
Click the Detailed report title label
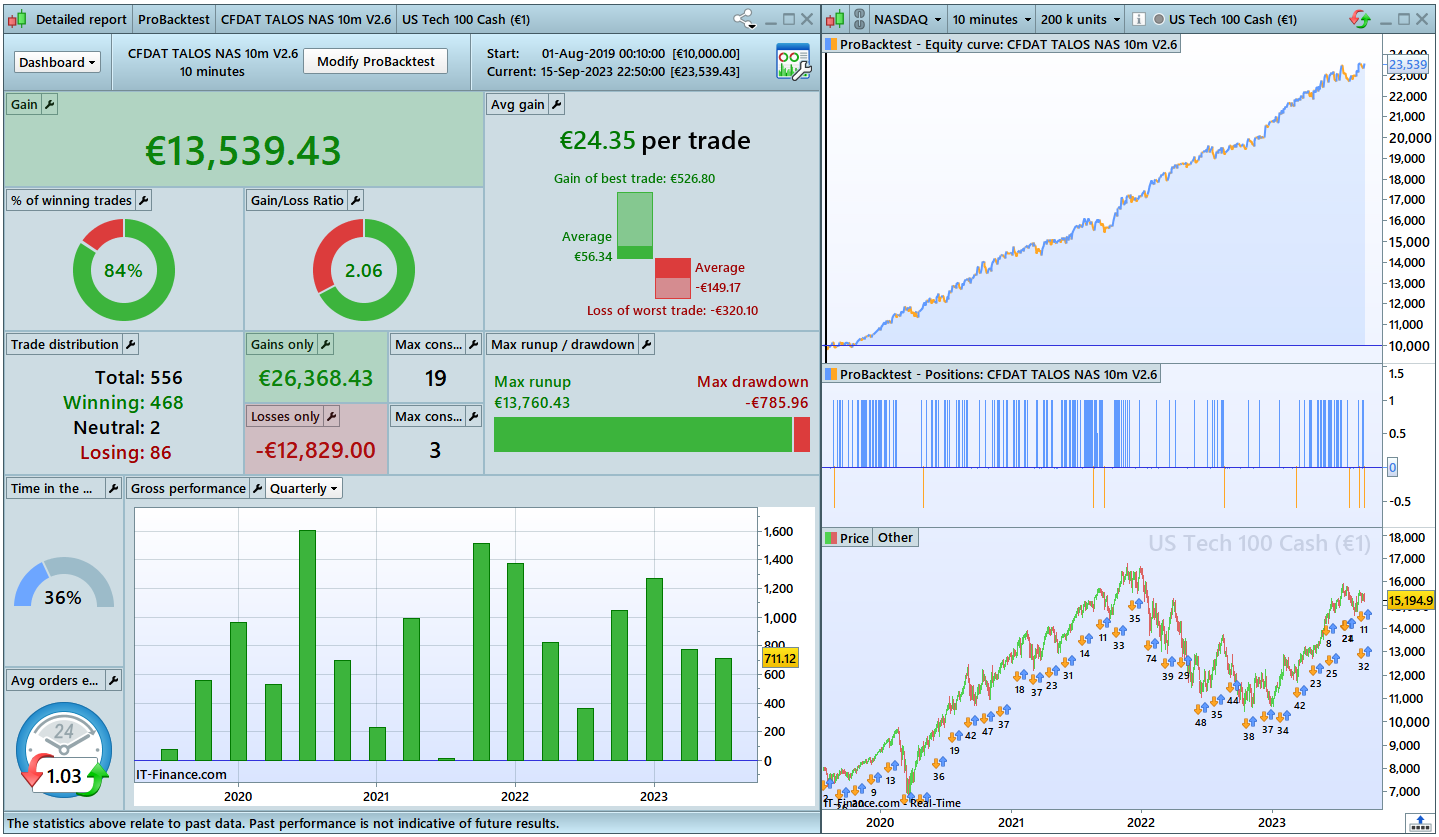point(81,19)
